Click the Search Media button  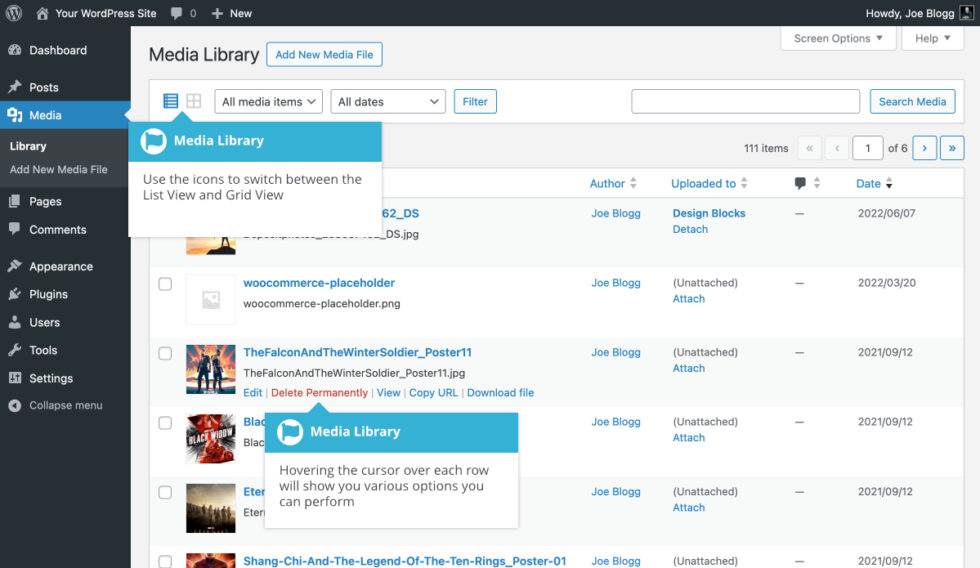pos(912,101)
